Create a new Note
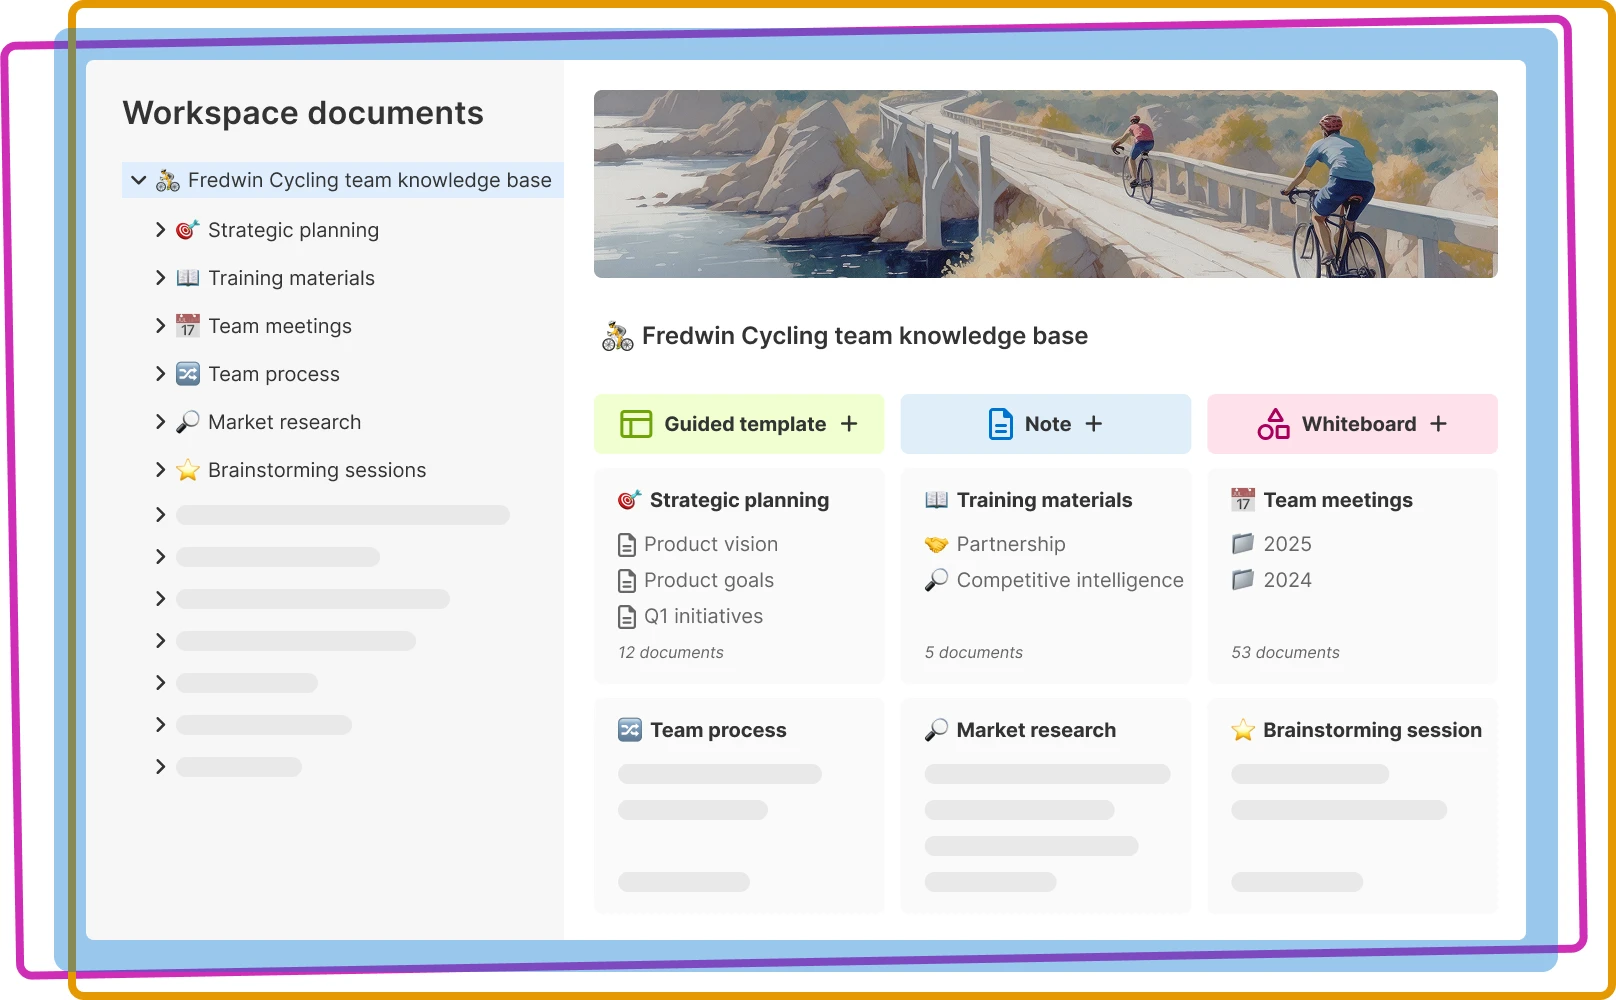This screenshot has width=1616, height=1000. point(1092,423)
